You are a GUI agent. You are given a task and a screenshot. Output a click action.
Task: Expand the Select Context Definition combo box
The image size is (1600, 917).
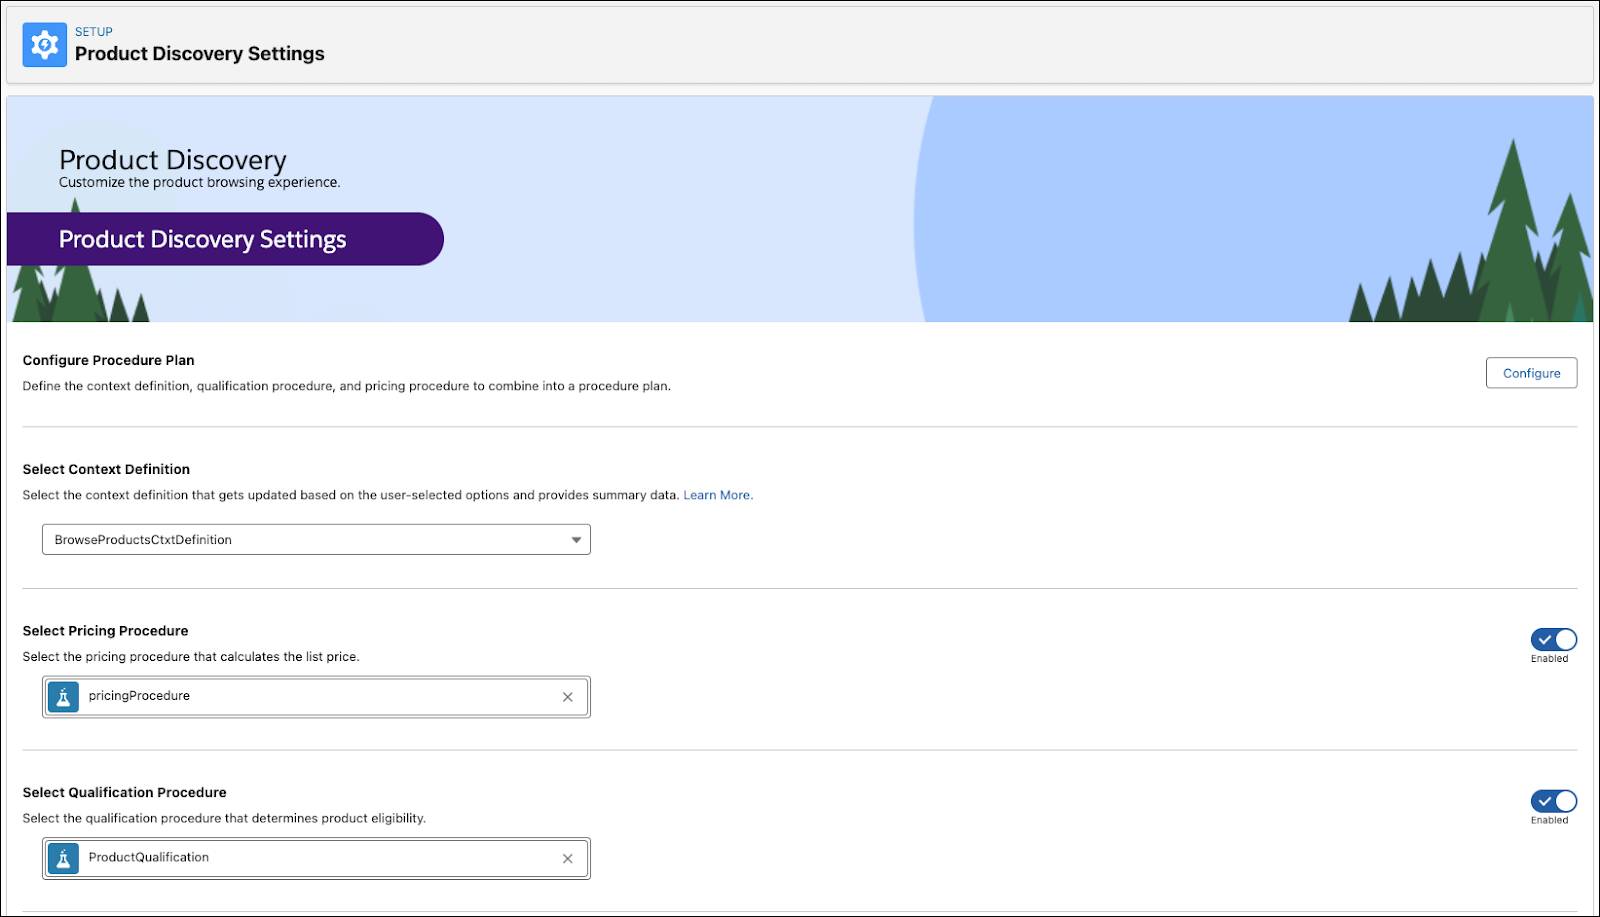316,539
